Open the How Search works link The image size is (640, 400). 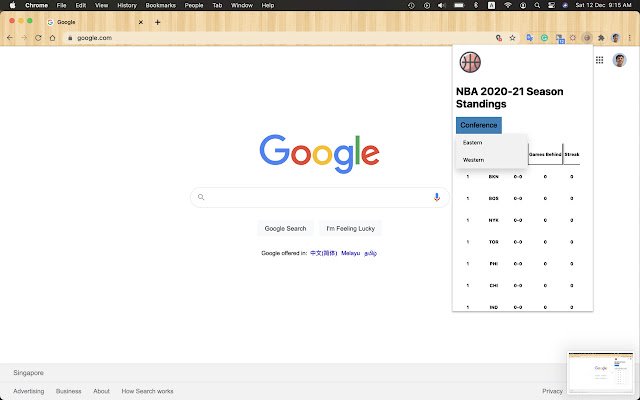coord(147,391)
